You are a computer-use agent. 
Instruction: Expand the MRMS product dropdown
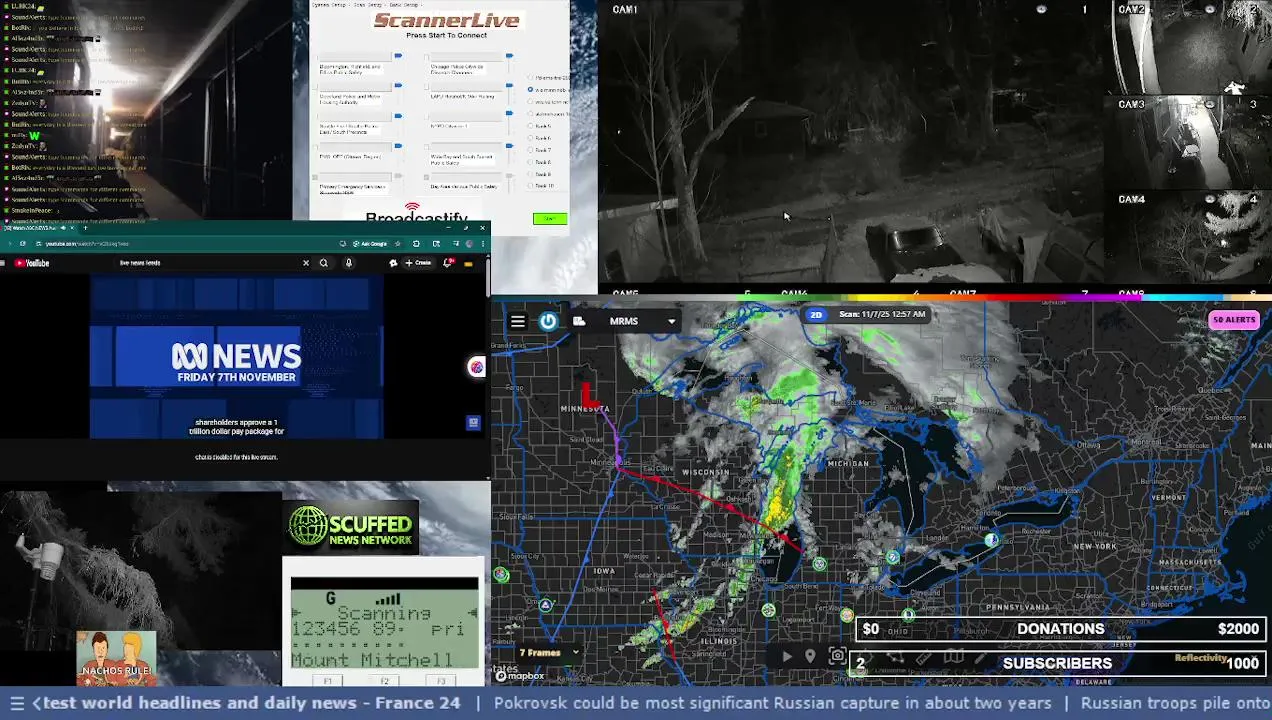(x=671, y=321)
